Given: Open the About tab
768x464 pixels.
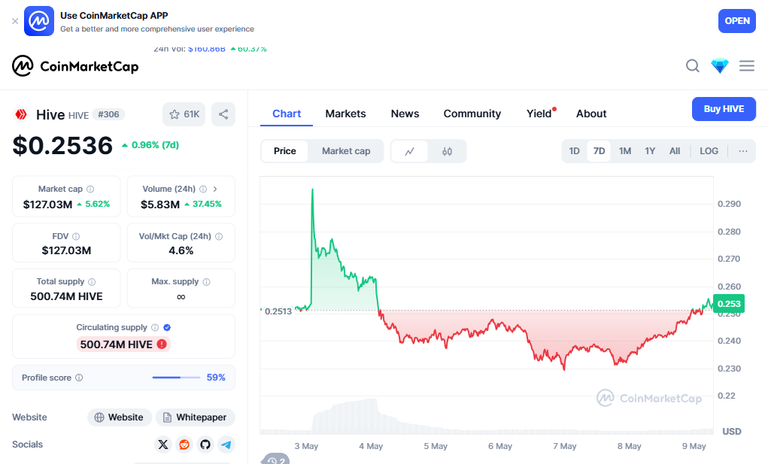Looking at the screenshot, I should tap(591, 114).
